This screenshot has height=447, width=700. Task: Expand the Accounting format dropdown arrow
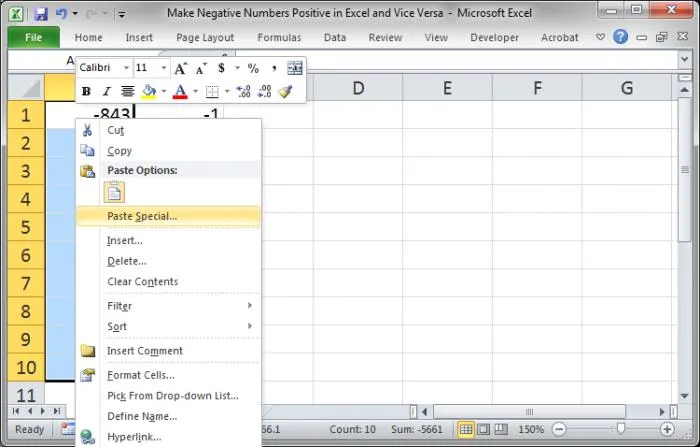click(x=238, y=68)
